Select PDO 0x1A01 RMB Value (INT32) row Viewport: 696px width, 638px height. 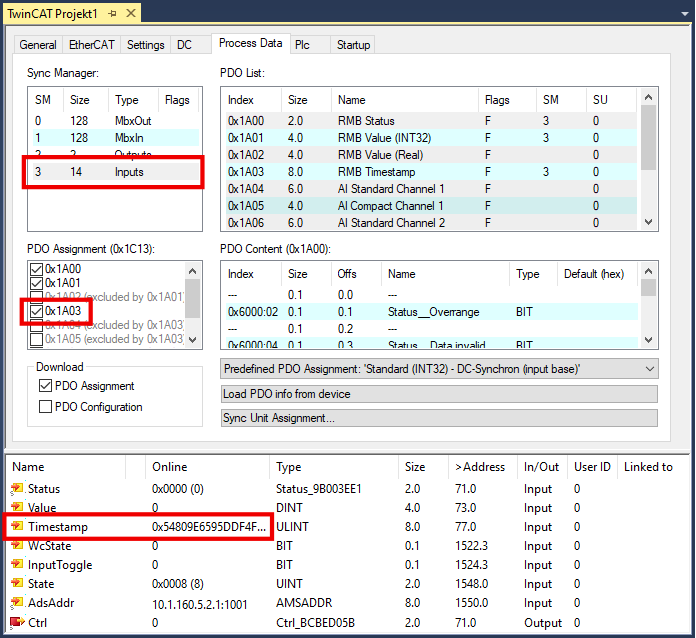(430, 138)
